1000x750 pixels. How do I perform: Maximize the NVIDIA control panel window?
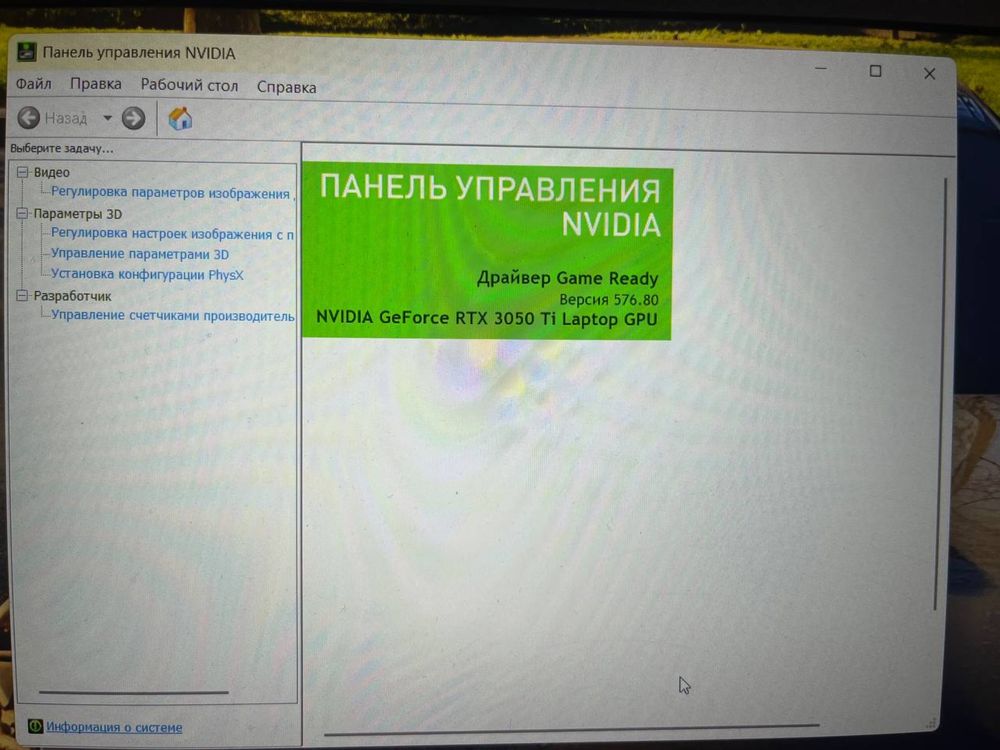click(x=876, y=71)
